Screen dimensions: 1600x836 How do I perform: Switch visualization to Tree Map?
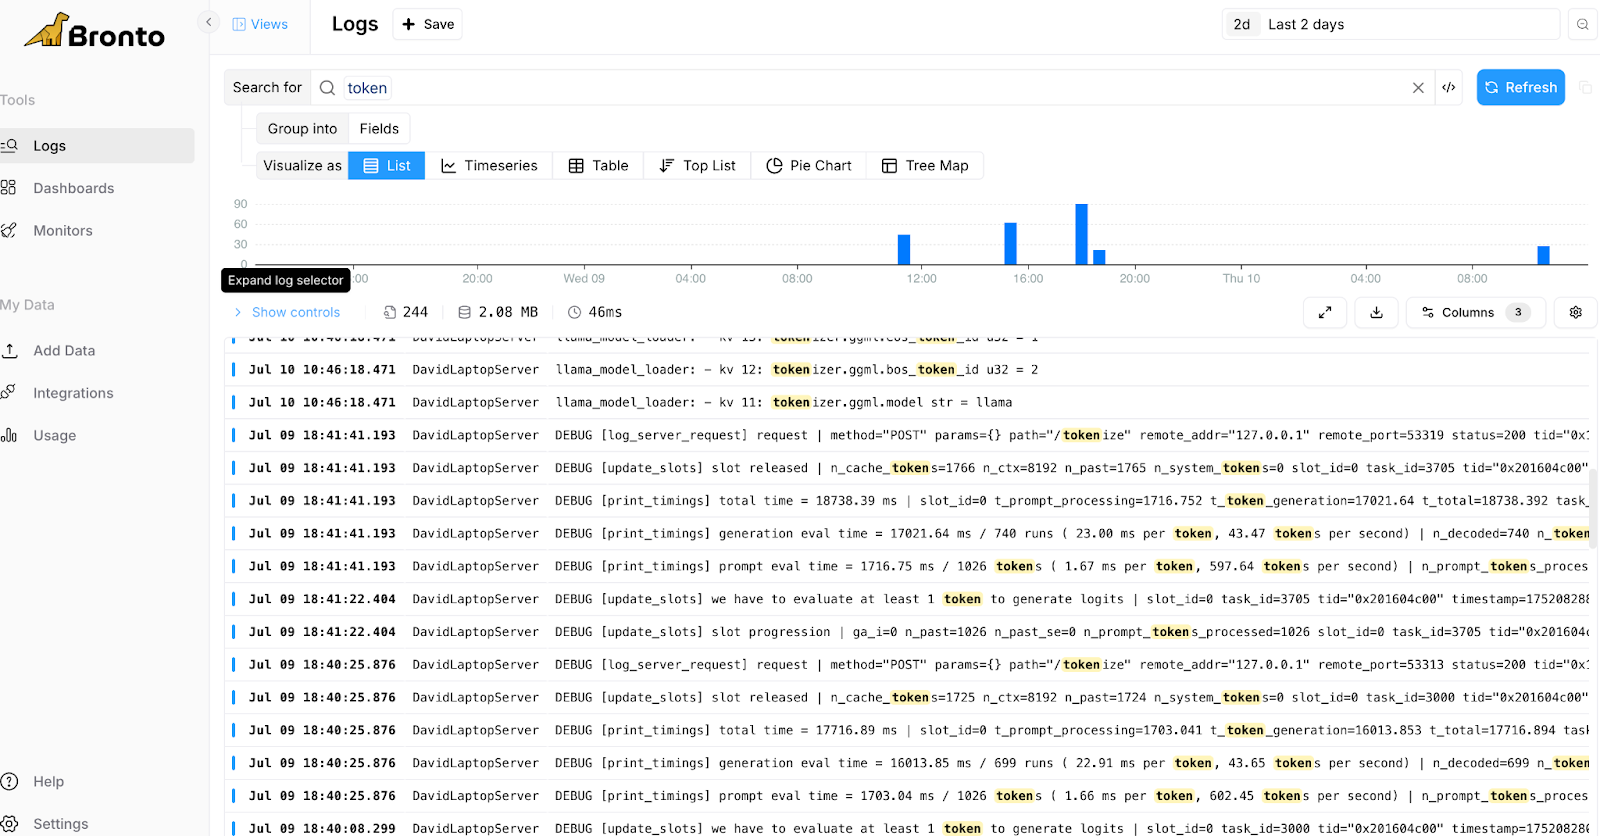(924, 166)
